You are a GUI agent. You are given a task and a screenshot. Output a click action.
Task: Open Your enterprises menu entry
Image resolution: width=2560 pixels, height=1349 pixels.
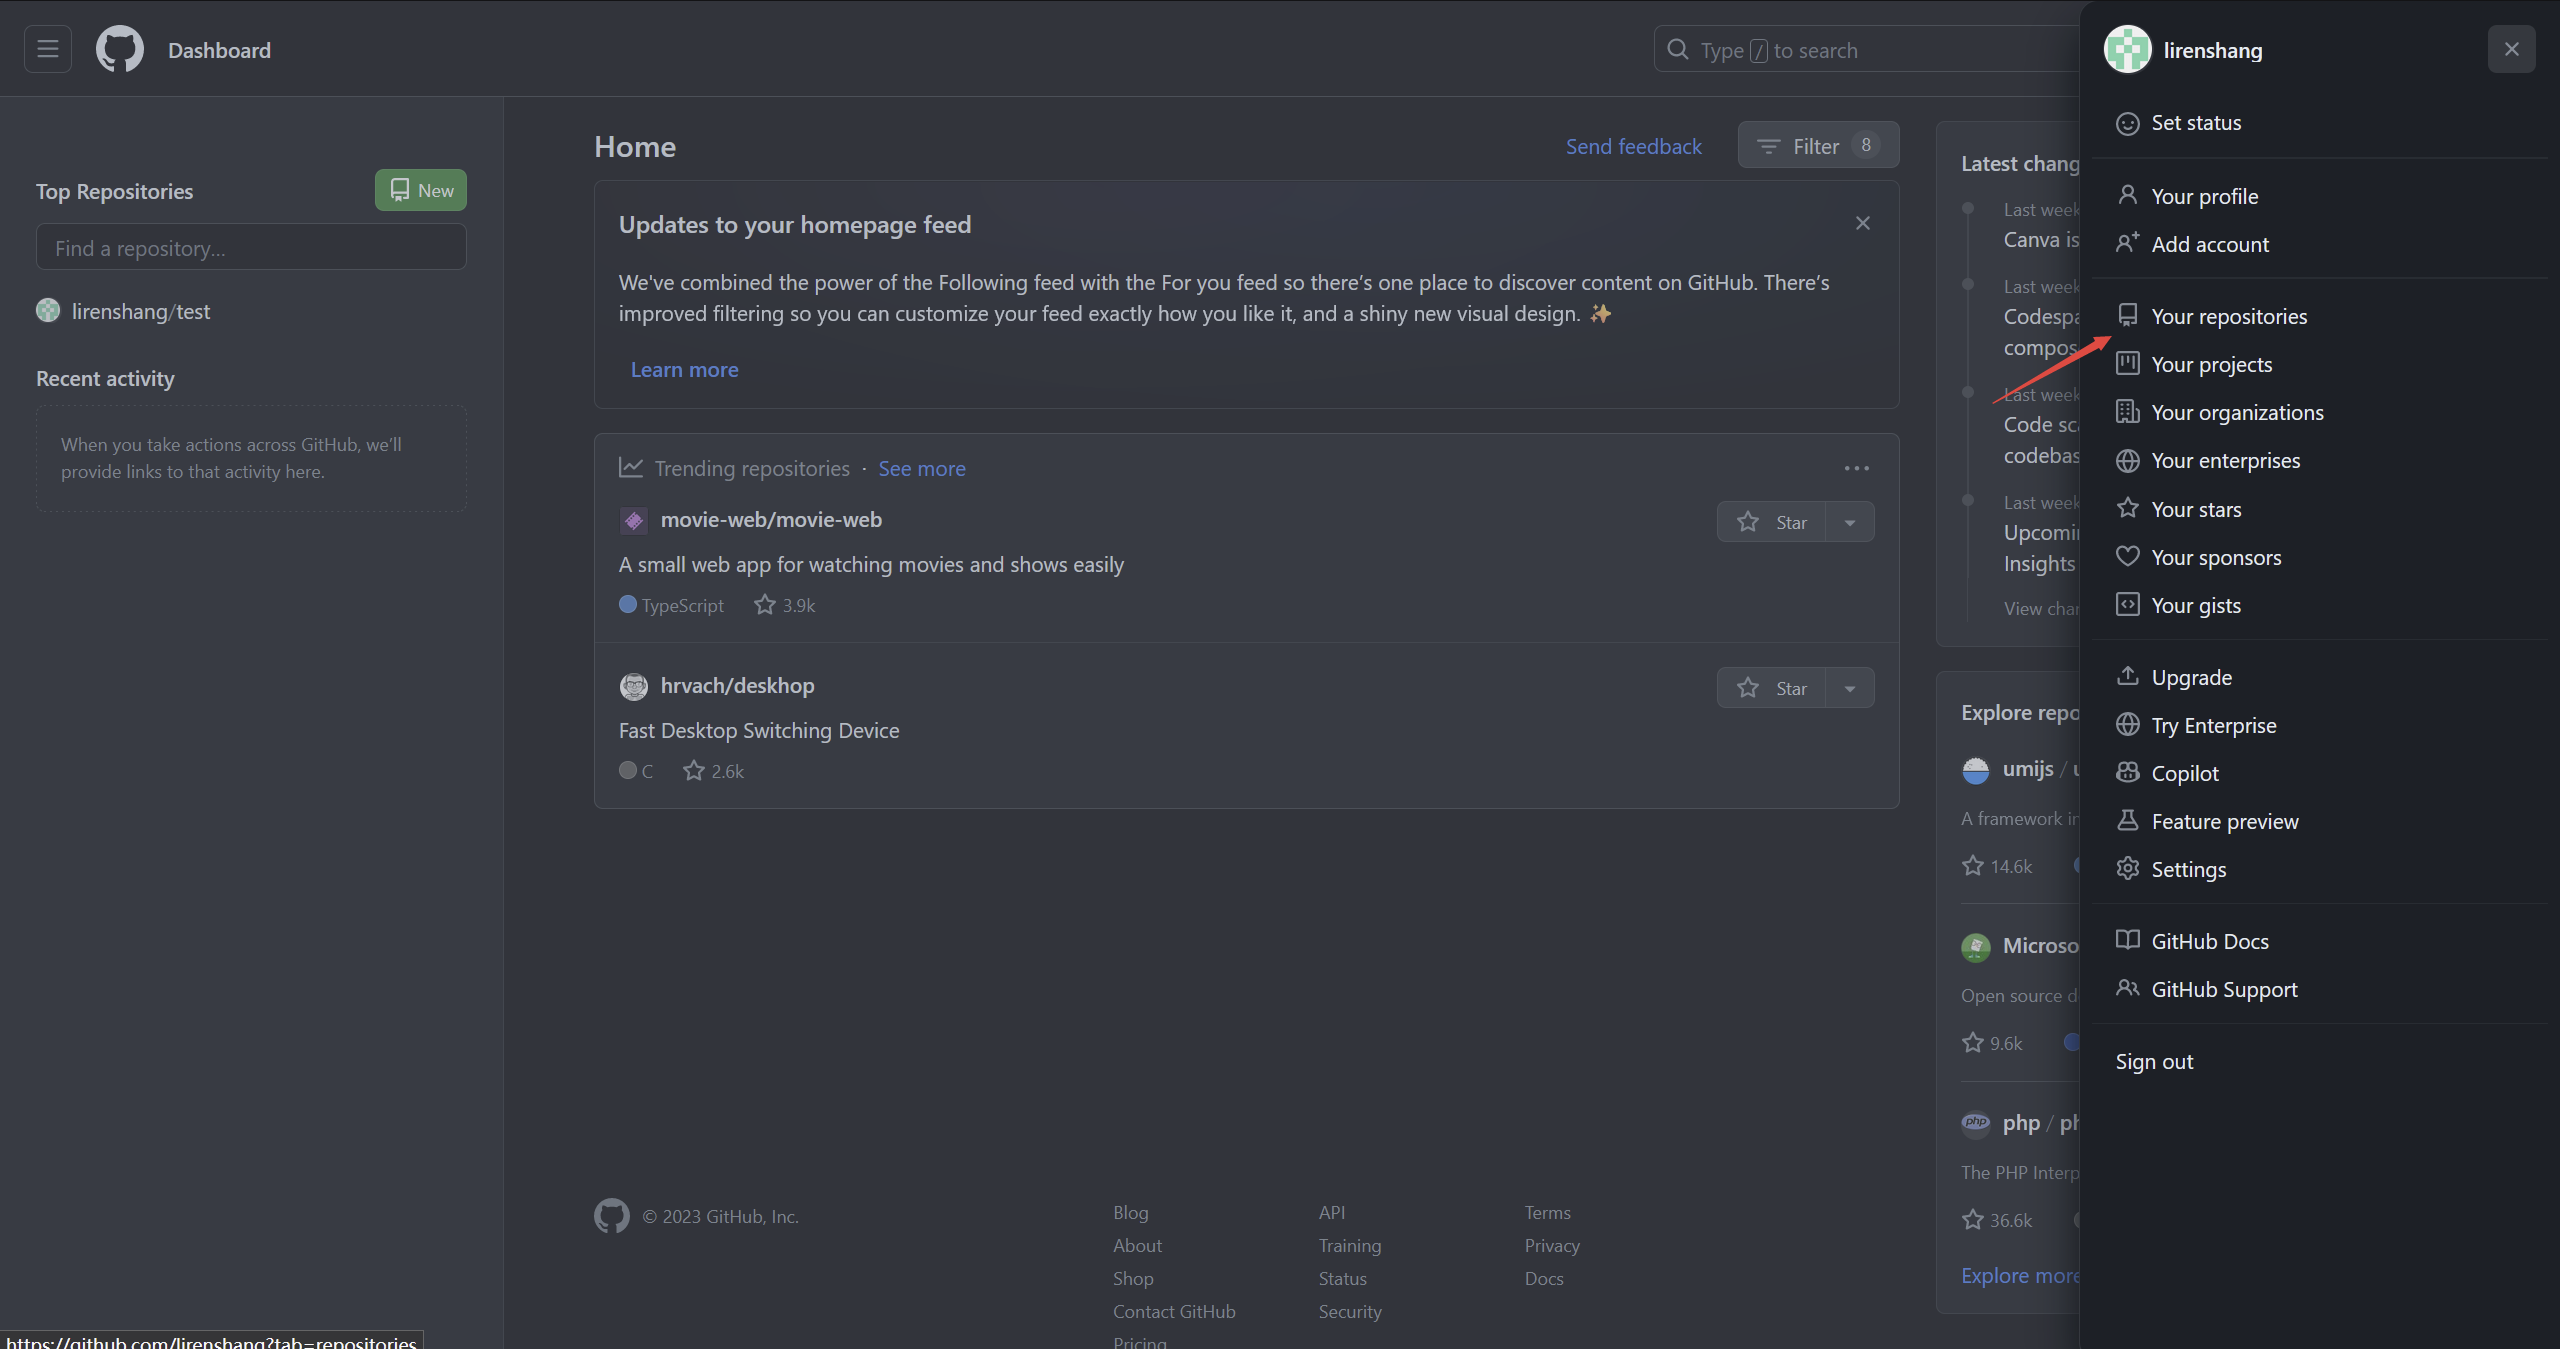click(x=2320, y=461)
